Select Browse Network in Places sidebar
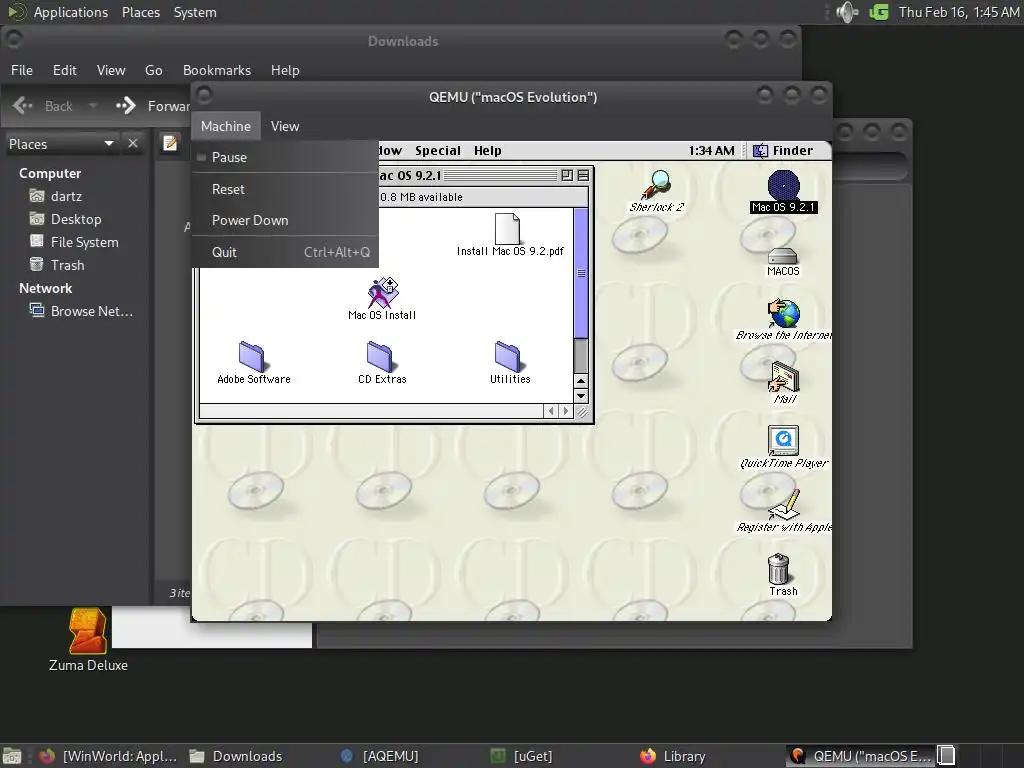 click(x=81, y=311)
